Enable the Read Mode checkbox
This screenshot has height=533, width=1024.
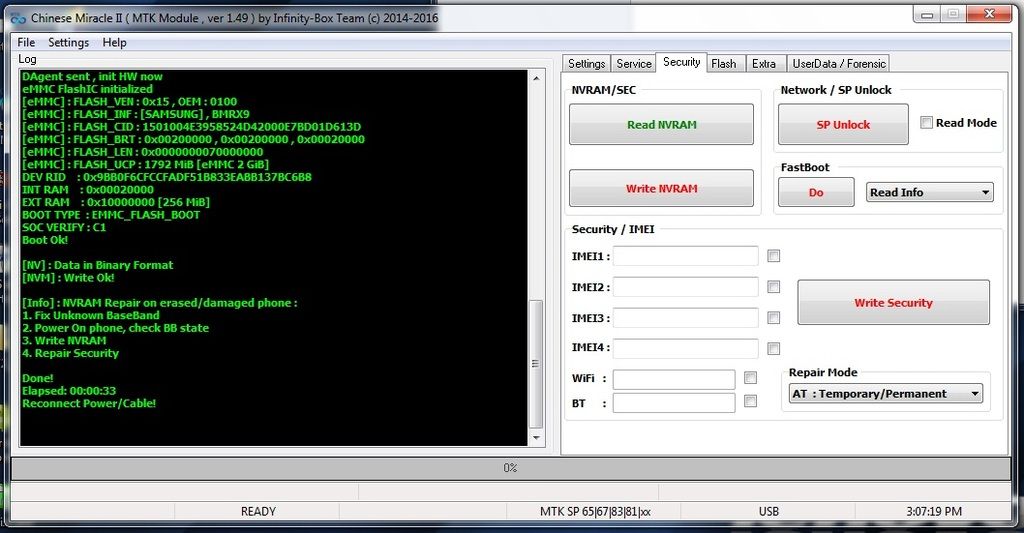pos(927,123)
